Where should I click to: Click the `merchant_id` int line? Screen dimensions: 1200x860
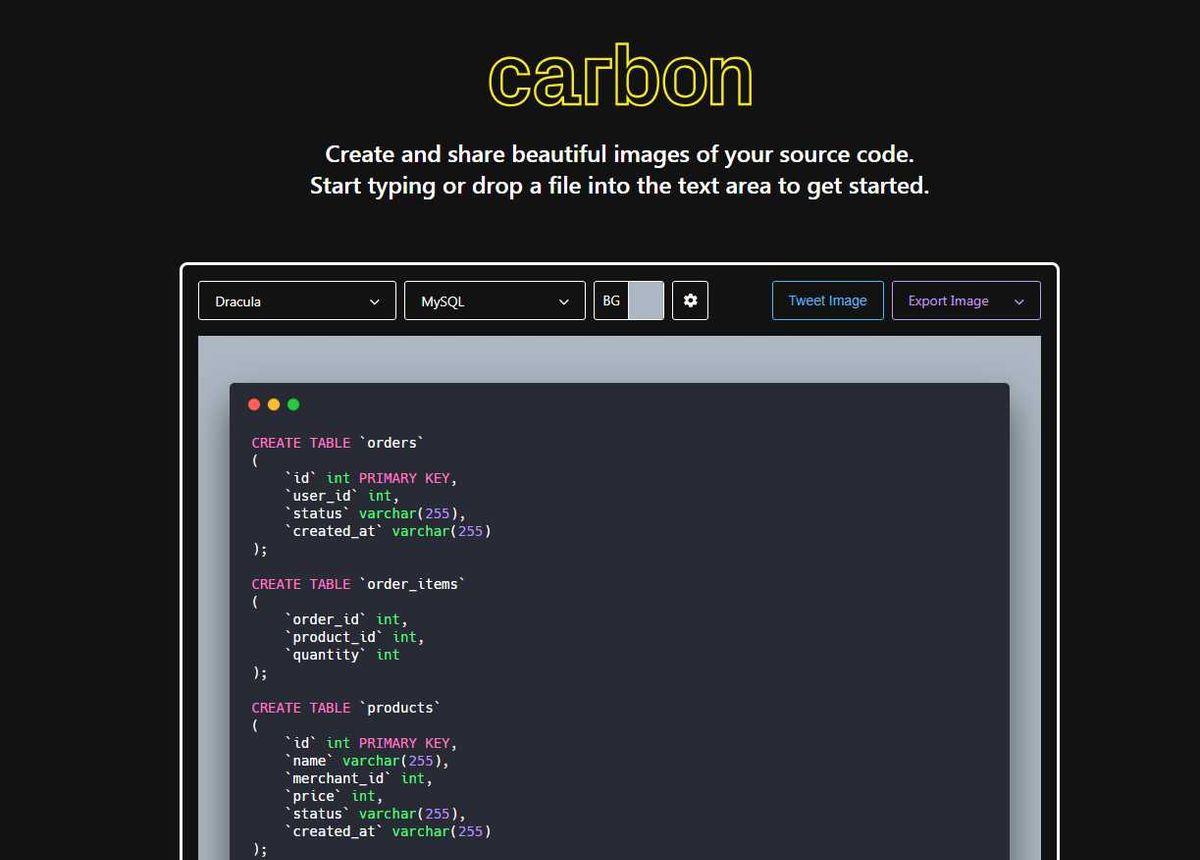coord(358,778)
